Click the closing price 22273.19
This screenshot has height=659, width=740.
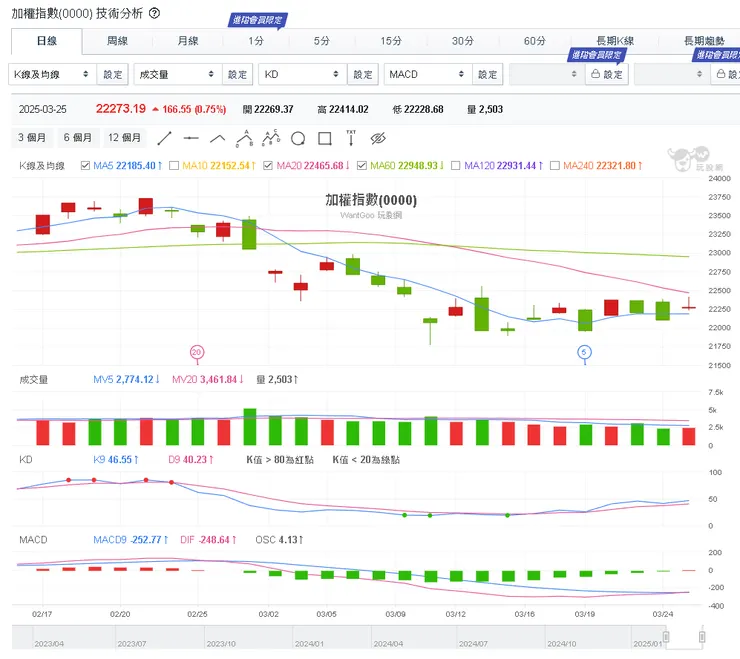(121, 109)
